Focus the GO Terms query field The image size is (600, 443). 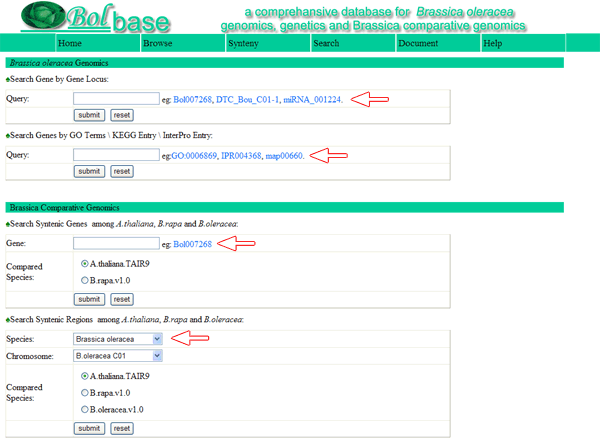pos(116,155)
